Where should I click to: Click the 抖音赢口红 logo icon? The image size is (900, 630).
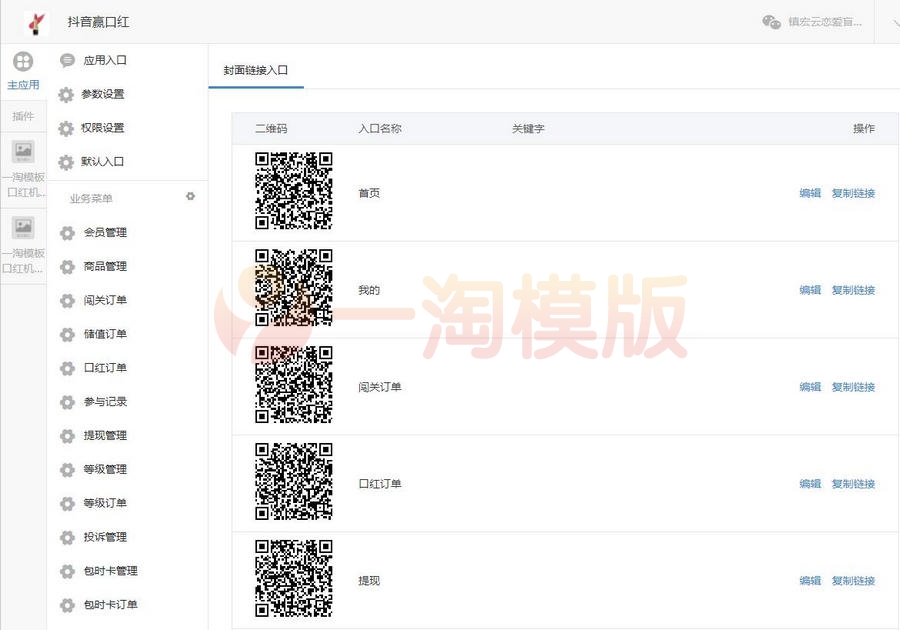36,21
